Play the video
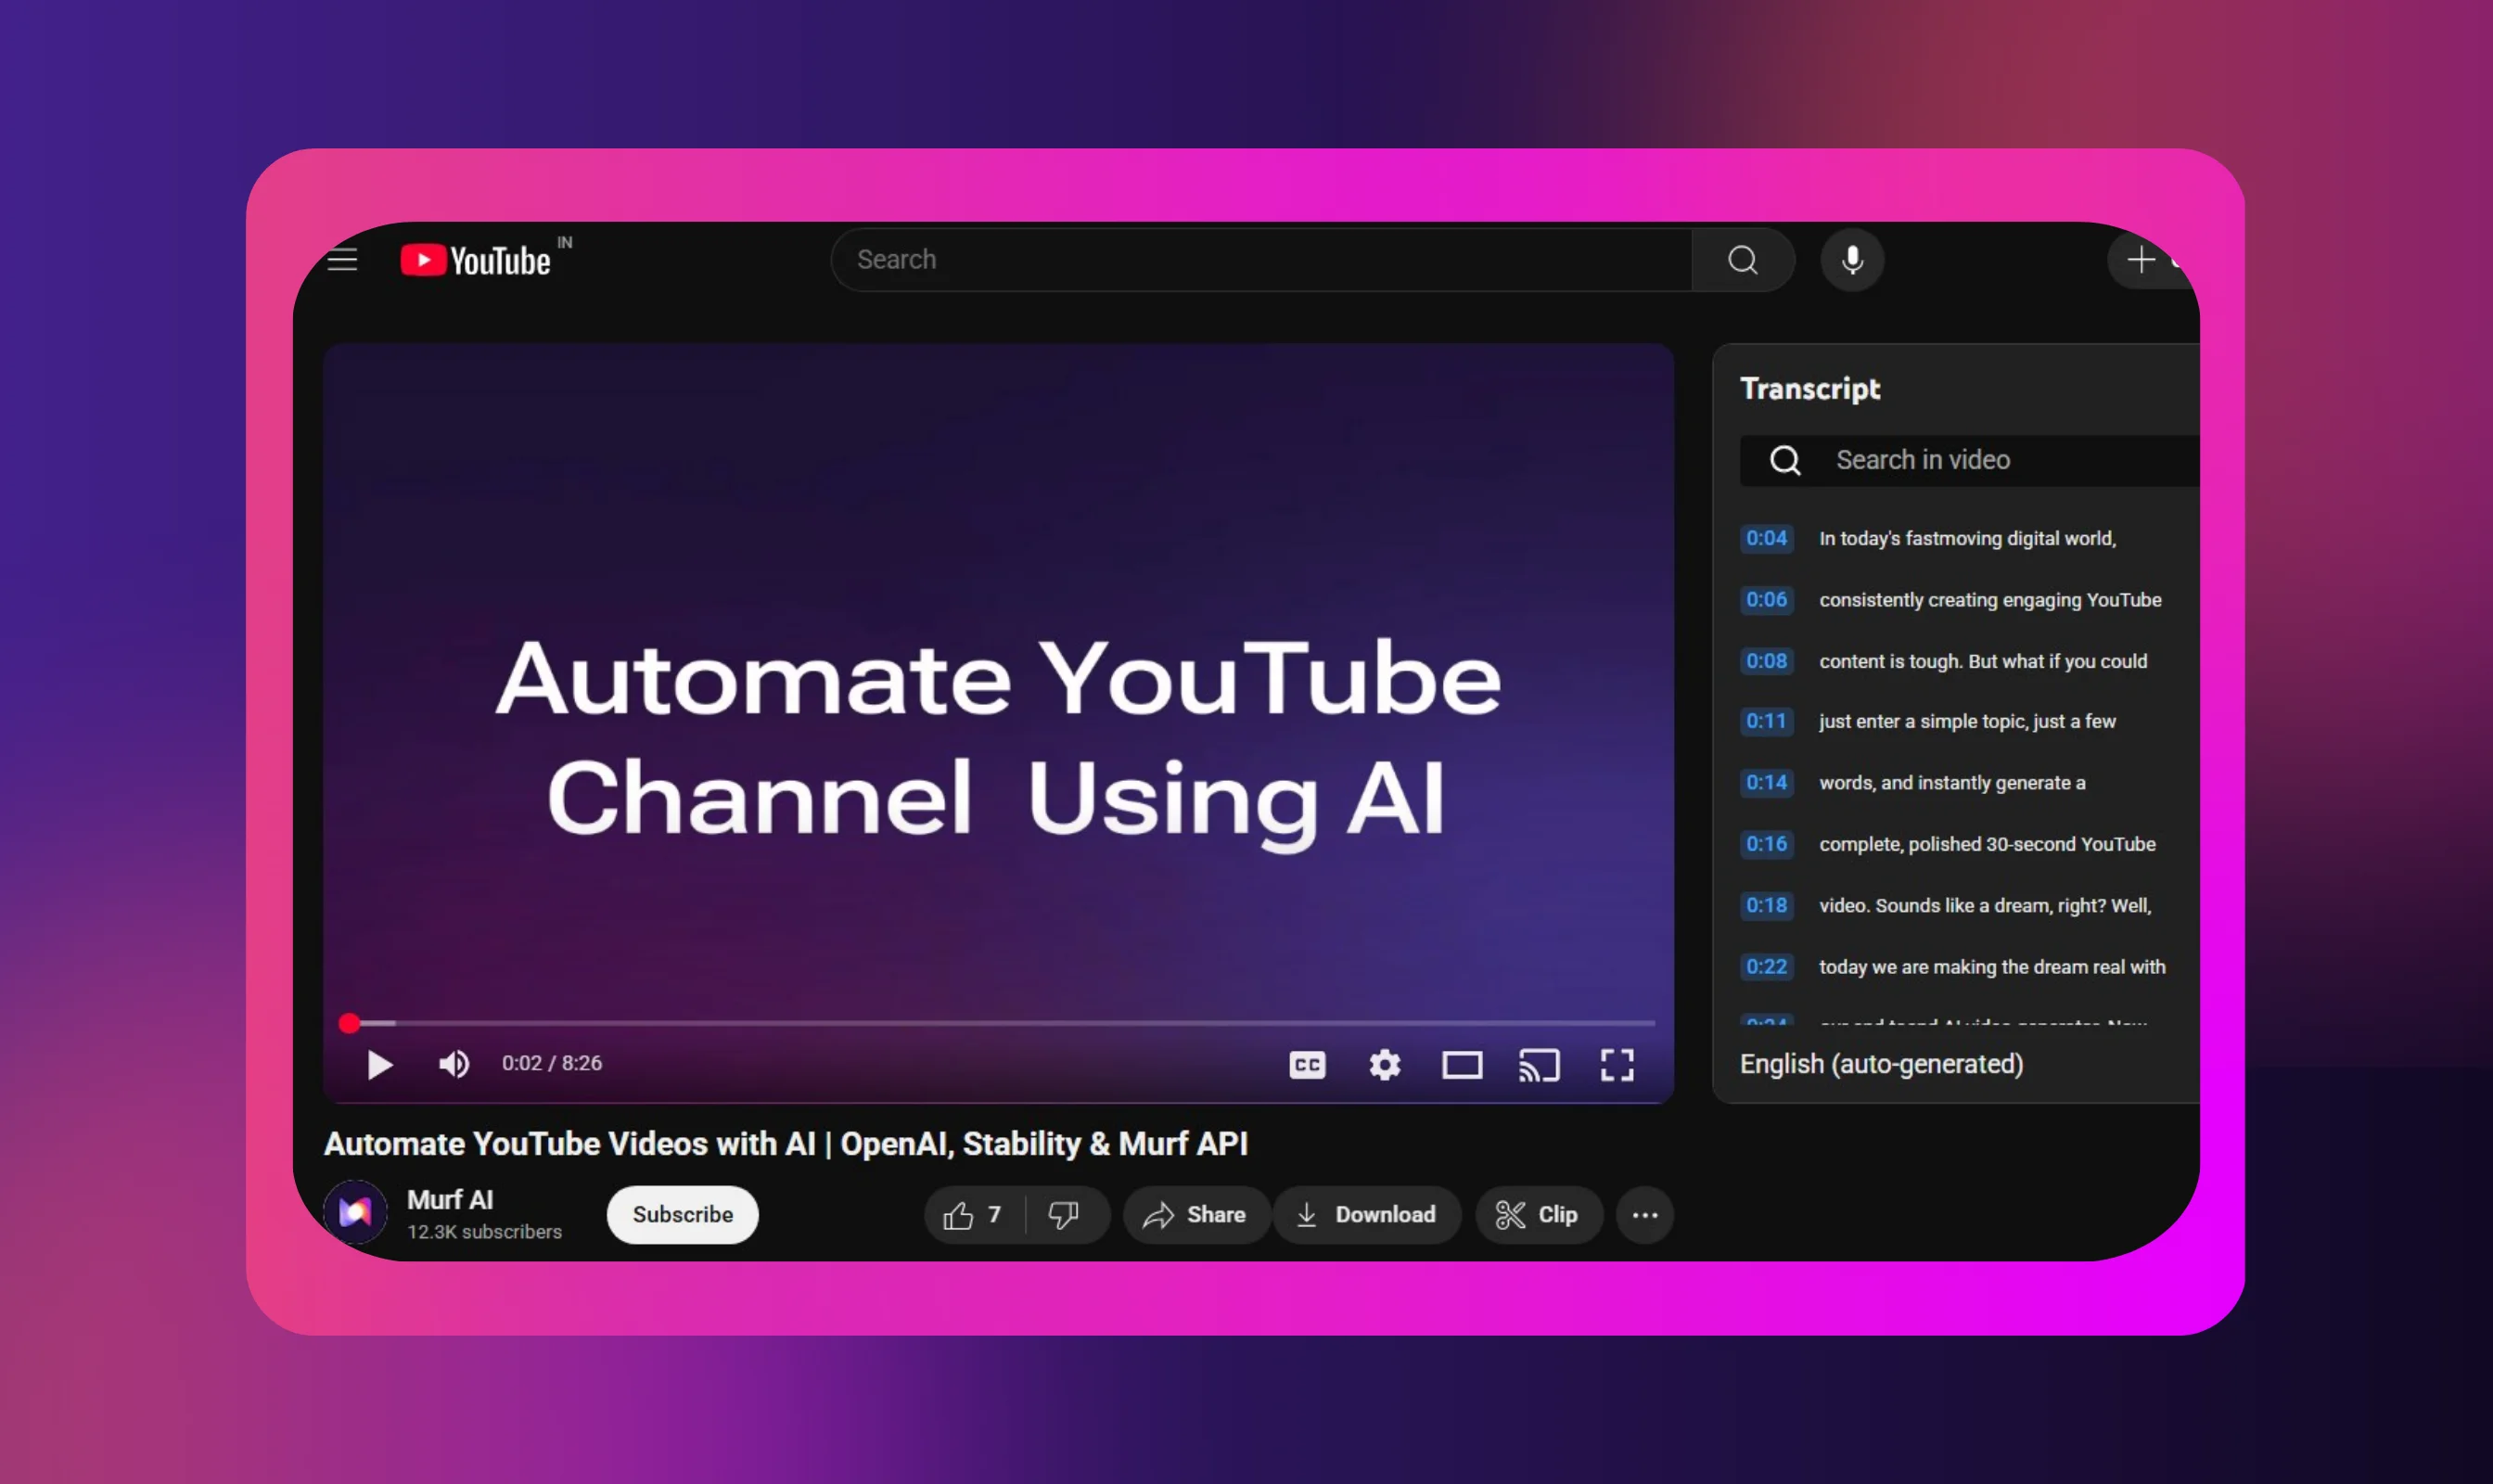Image resolution: width=2493 pixels, height=1484 pixels. click(x=379, y=1064)
